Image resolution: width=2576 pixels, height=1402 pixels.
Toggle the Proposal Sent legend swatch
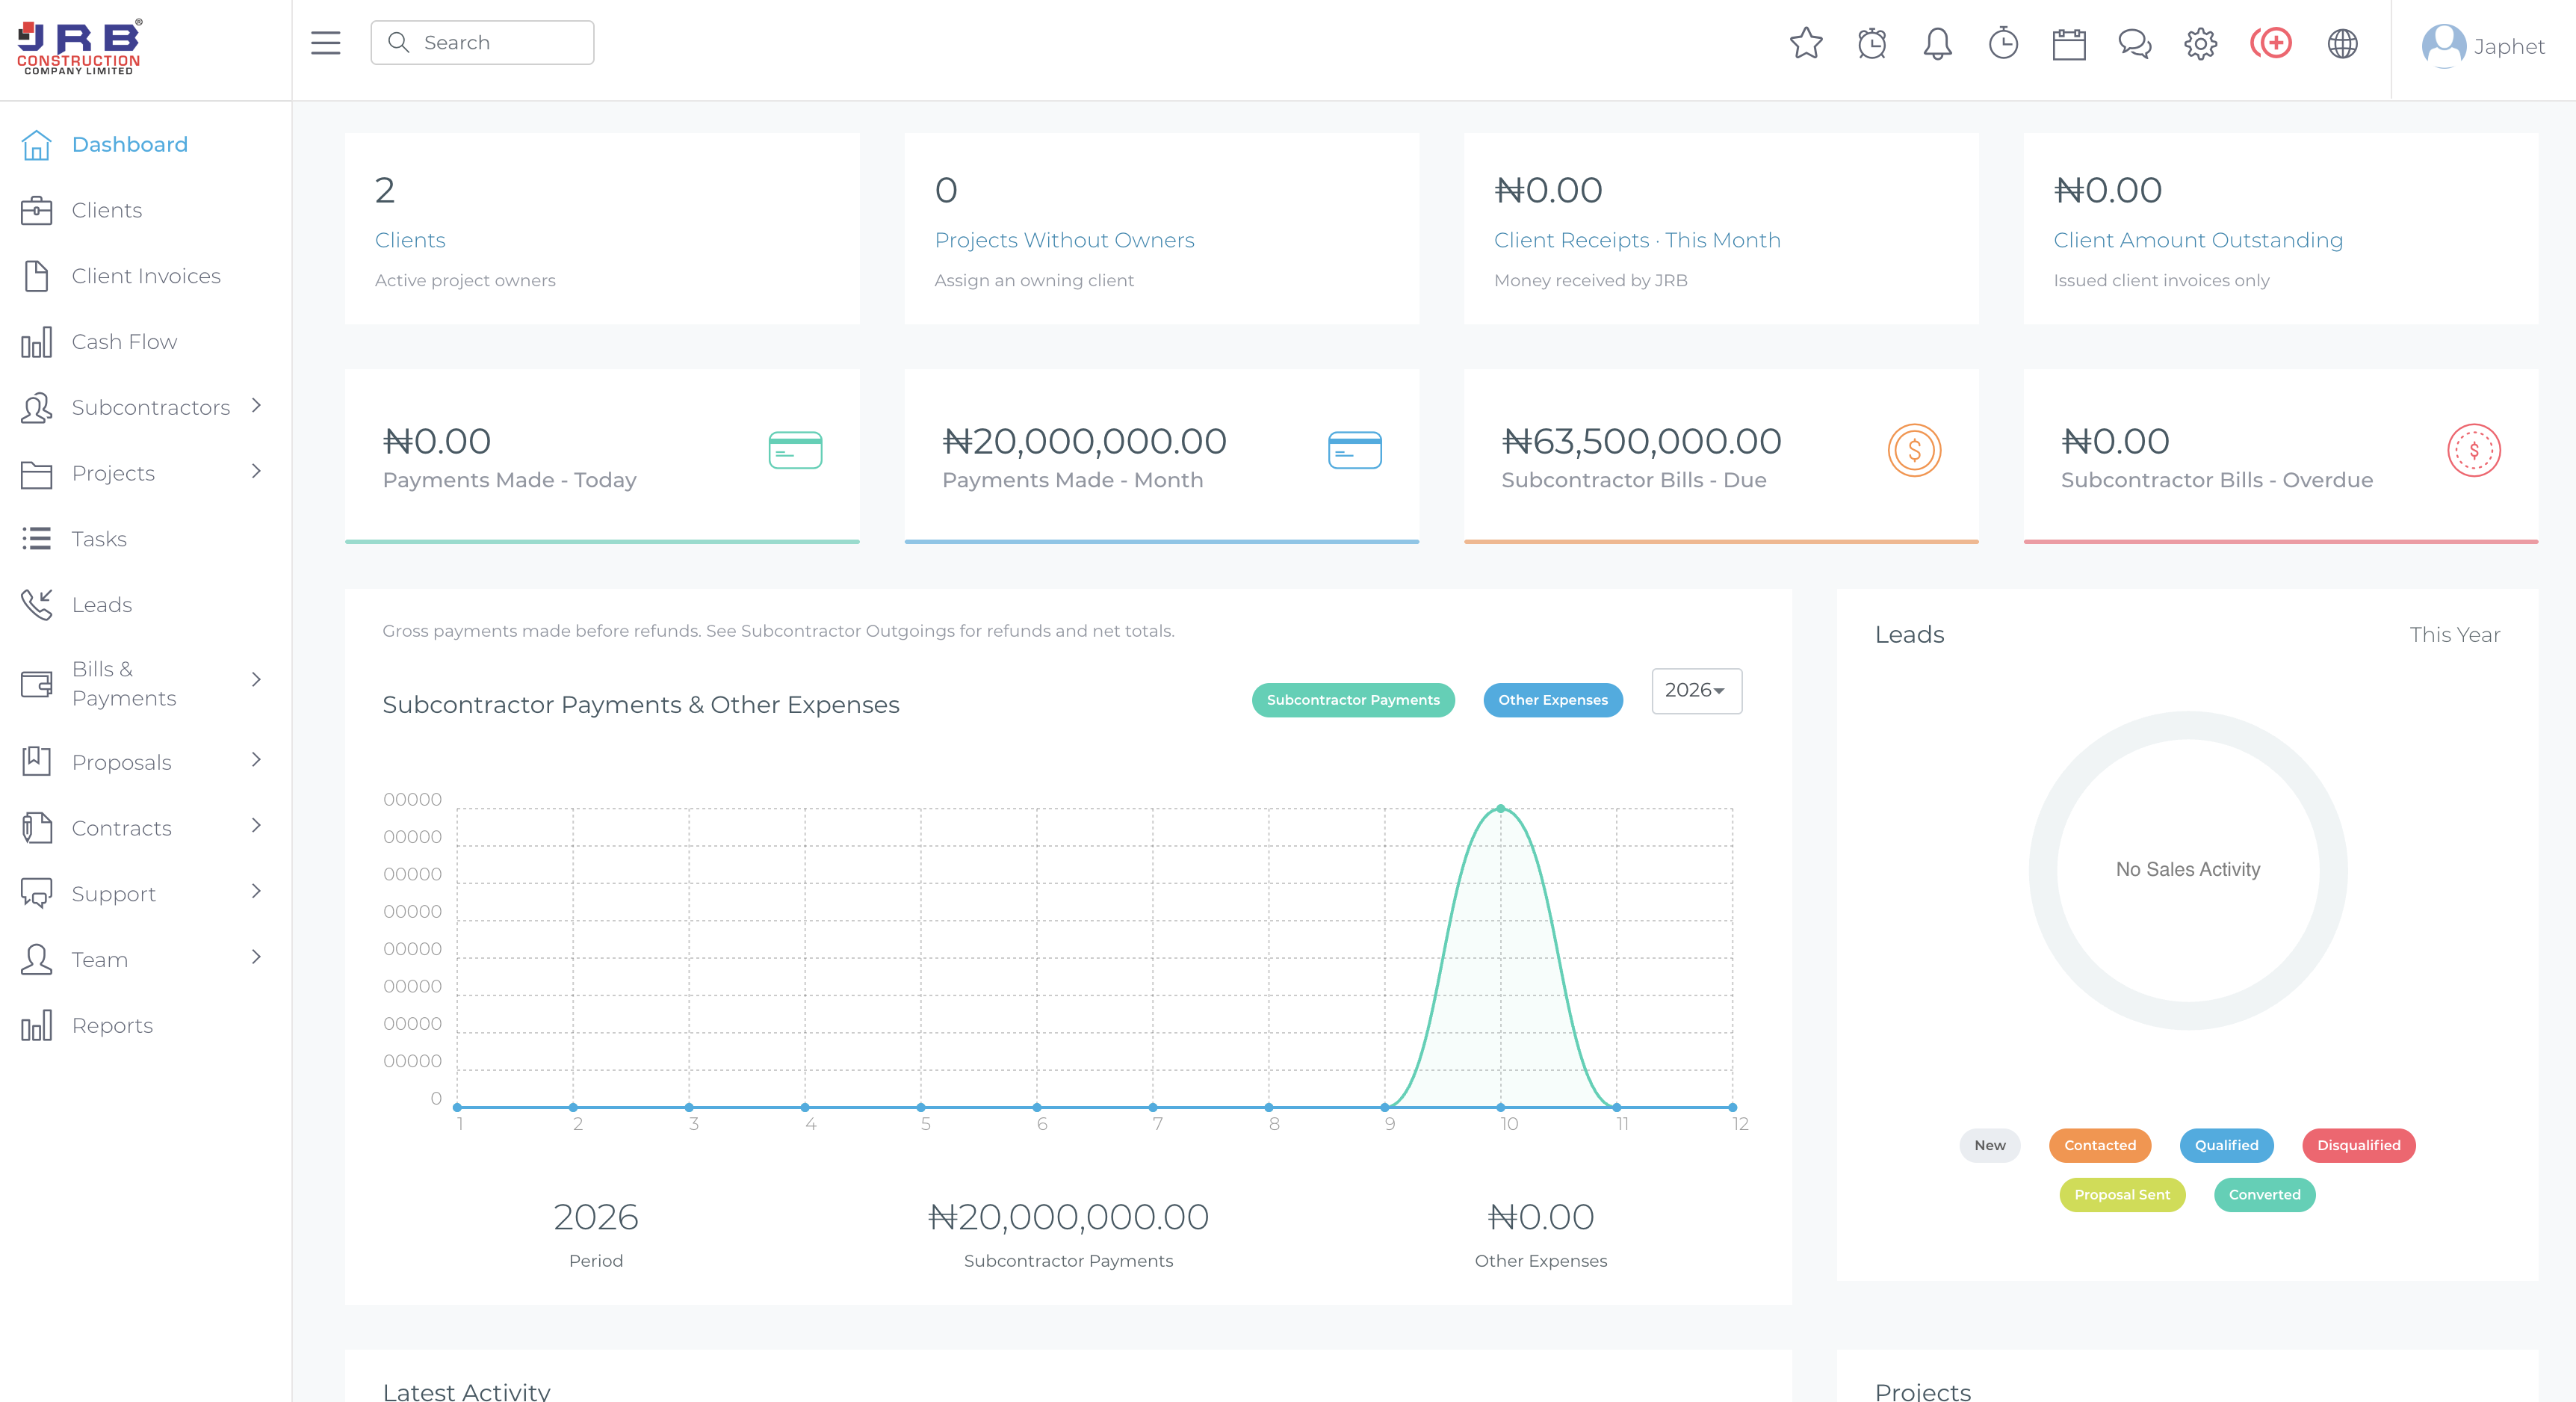click(x=2122, y=1195)
